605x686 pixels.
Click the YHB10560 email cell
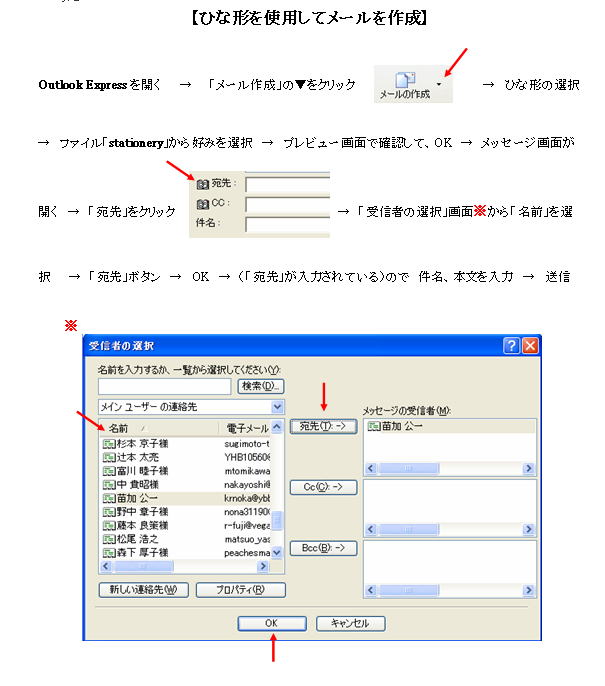(247, 457)
